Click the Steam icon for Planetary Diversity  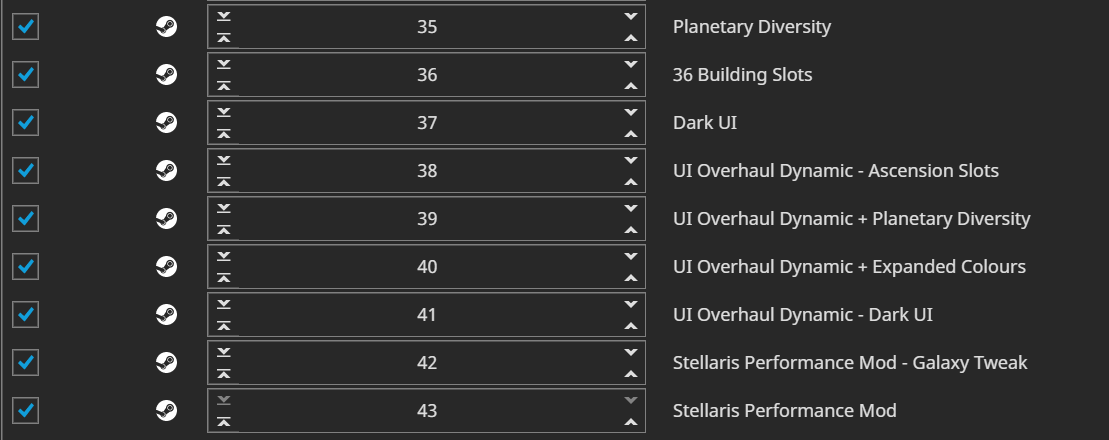click(166, 27)
